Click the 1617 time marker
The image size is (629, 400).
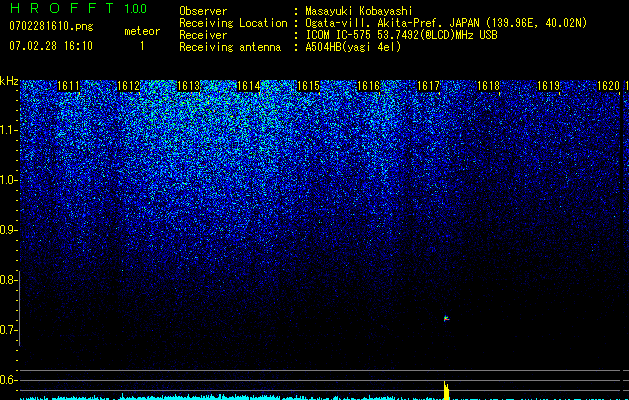(x=428, y=86)
